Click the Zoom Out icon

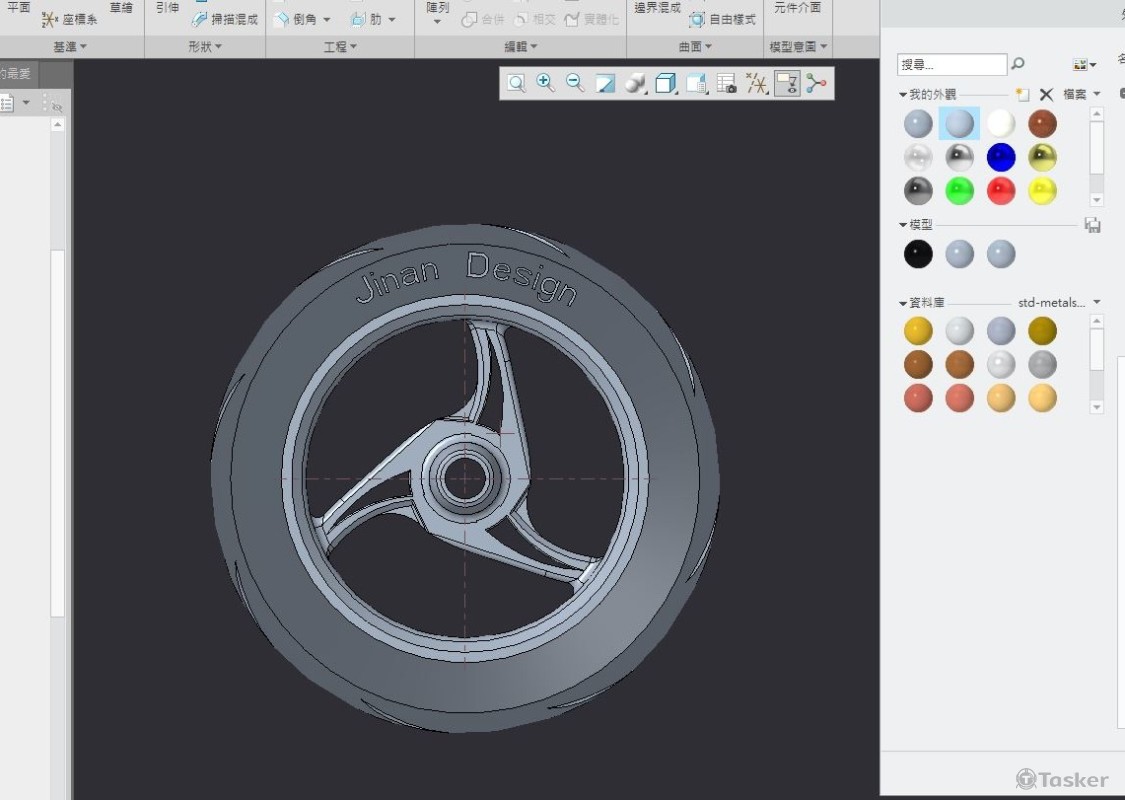pyautogui.click(x=575, y=84)
